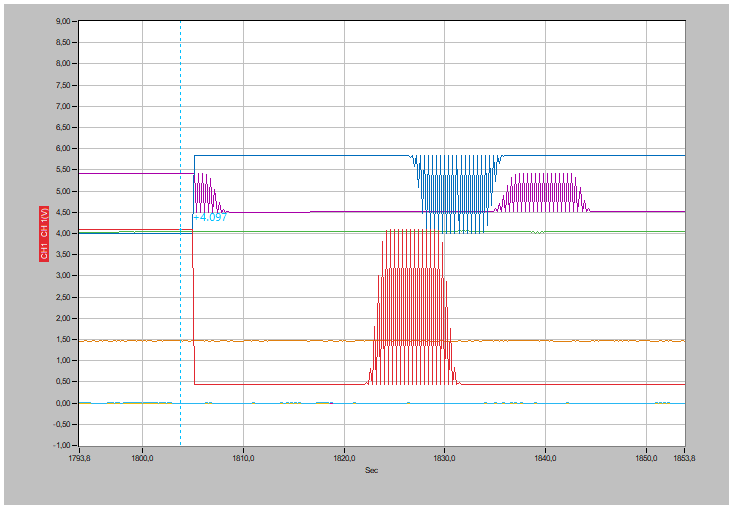Click the 0,00 y-axis label
The width and height of the screenshot is (734, 510).
point(63,403)
